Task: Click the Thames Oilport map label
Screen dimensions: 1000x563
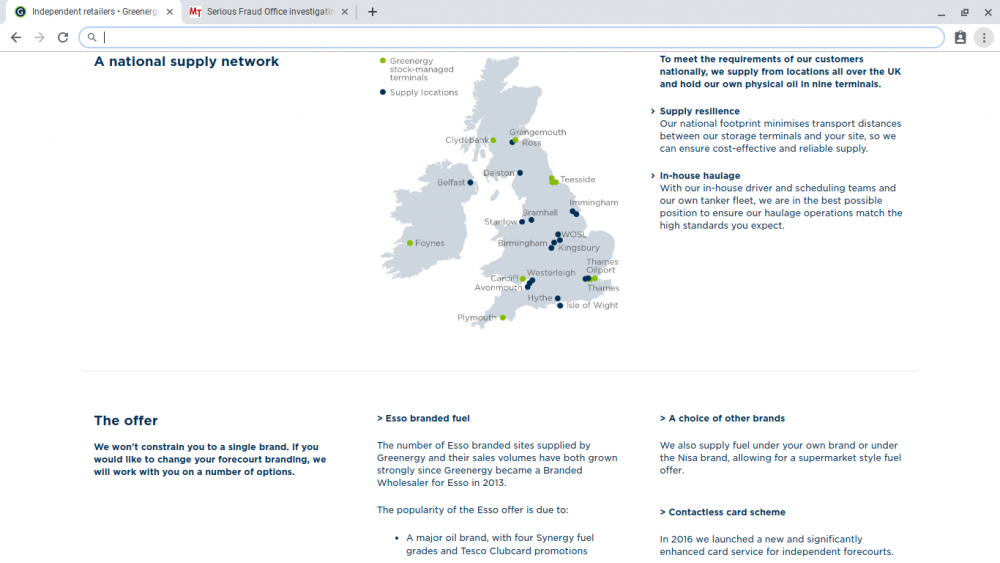Action: click(x=602, y=266)
